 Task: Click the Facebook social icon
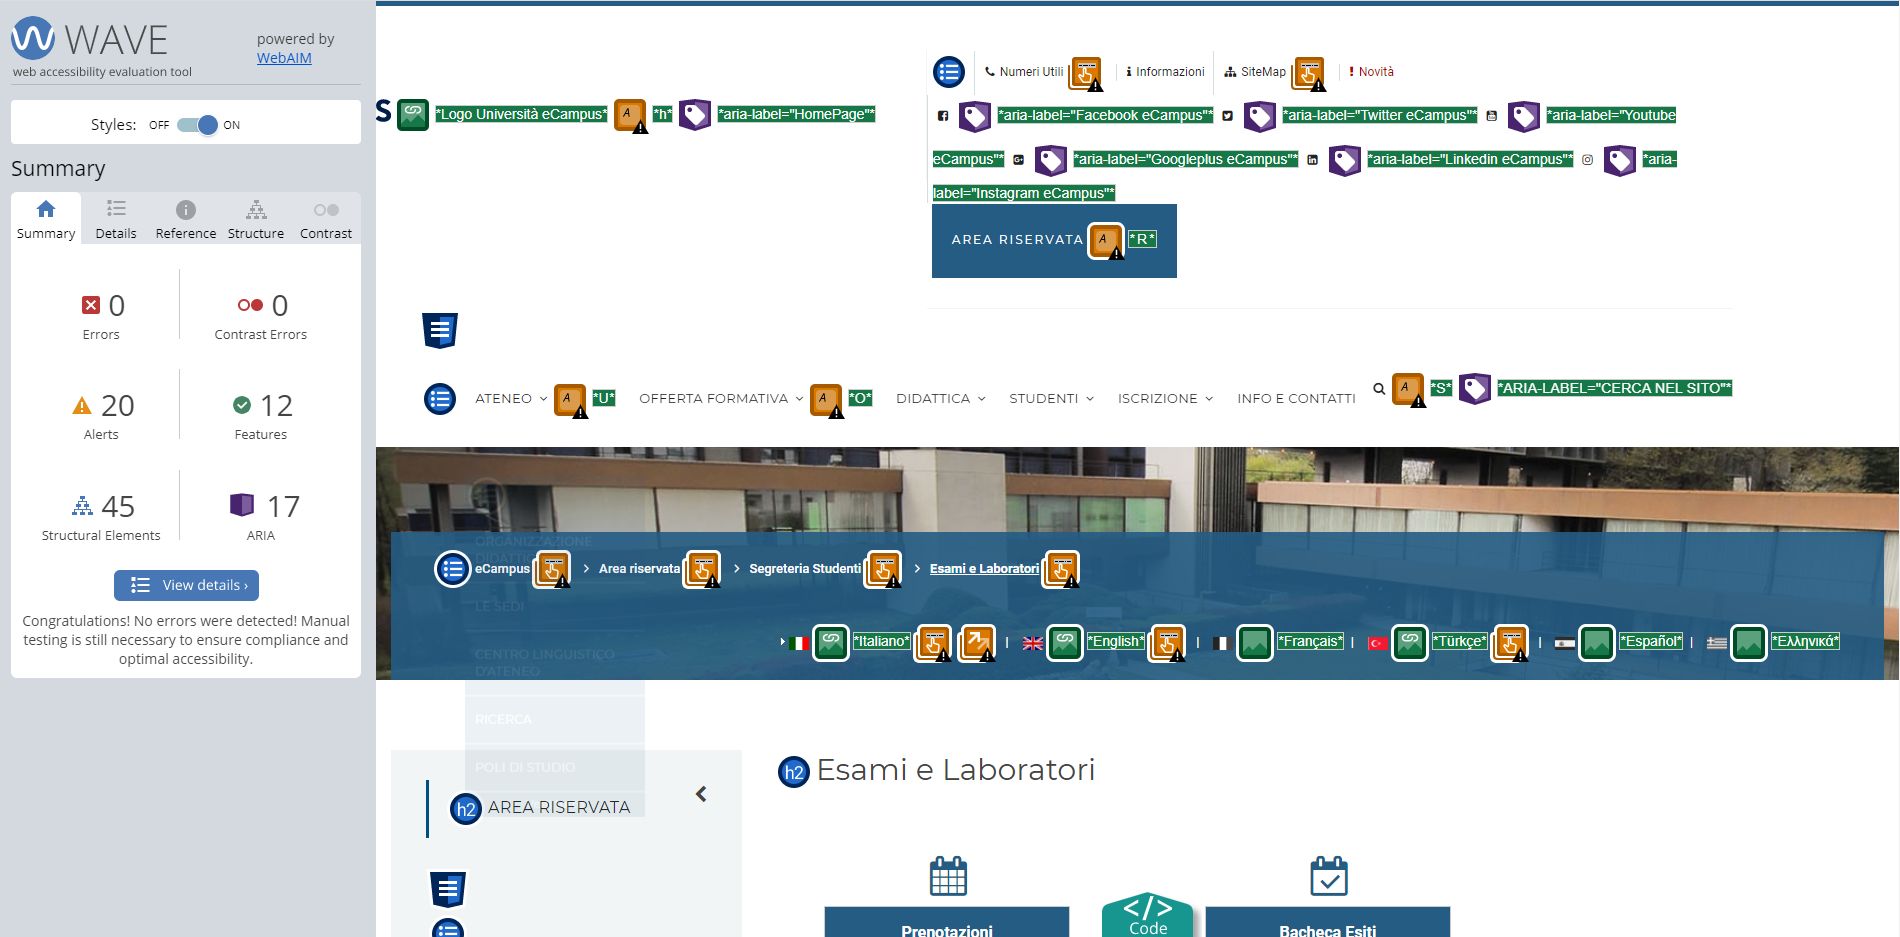coord(942,116)
